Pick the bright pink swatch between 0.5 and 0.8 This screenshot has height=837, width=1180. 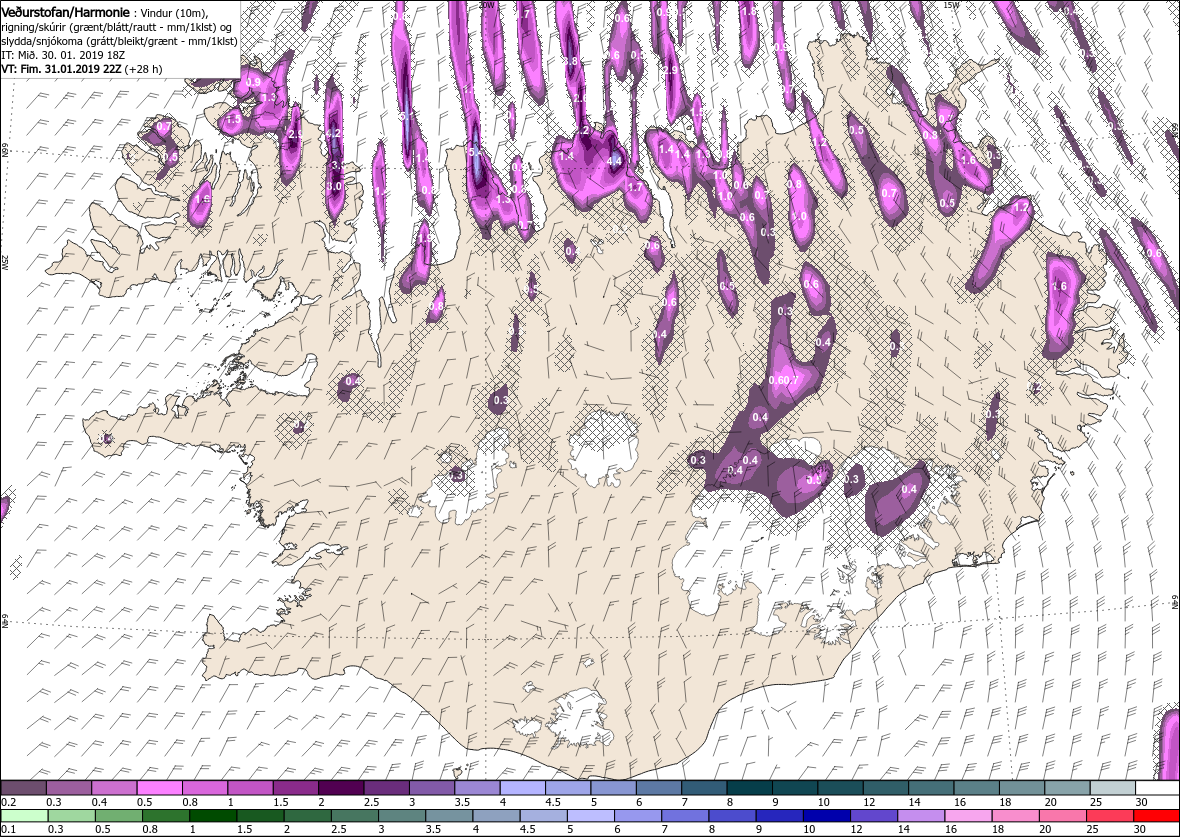(x=159, y=787)
